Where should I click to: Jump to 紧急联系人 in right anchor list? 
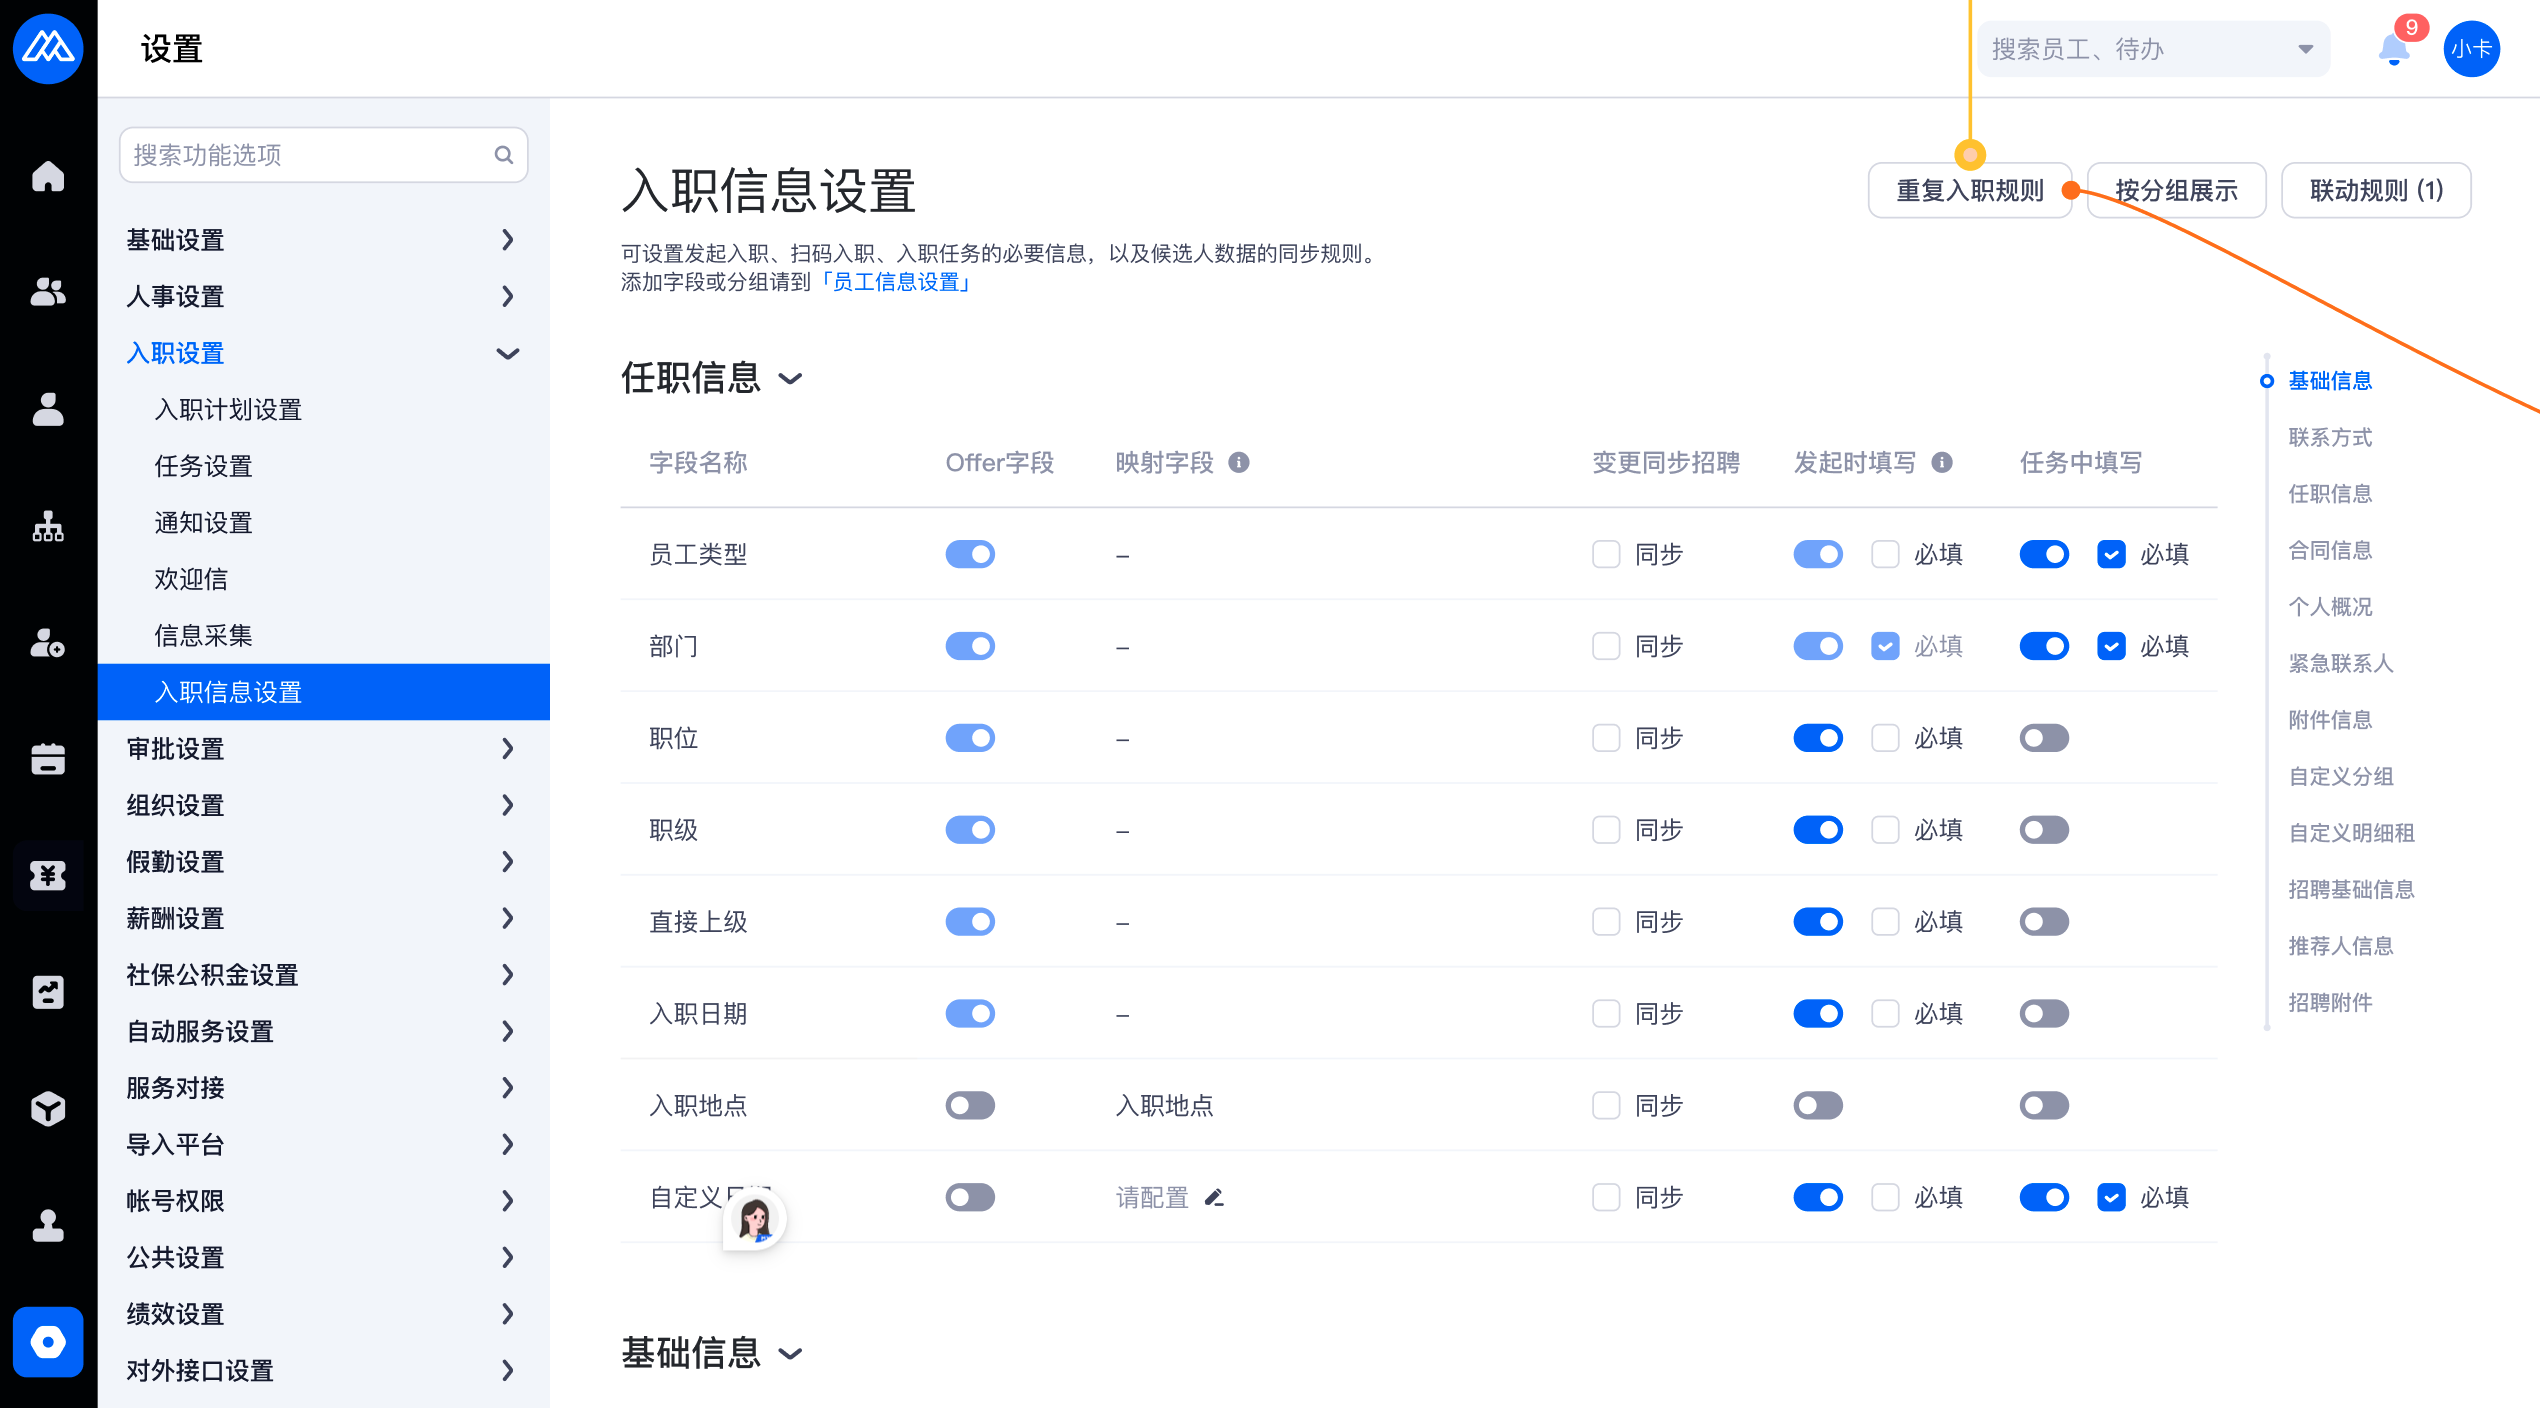(x=2340, y=663)
